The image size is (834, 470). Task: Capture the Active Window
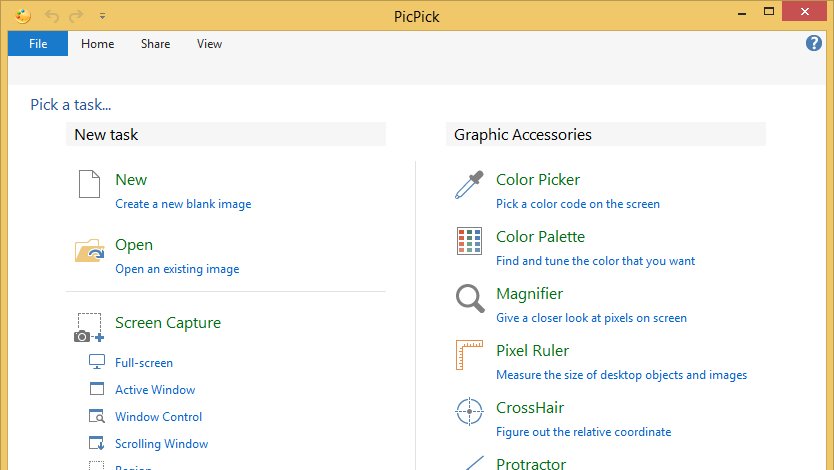pyautogui.click(x=155, y=390)
